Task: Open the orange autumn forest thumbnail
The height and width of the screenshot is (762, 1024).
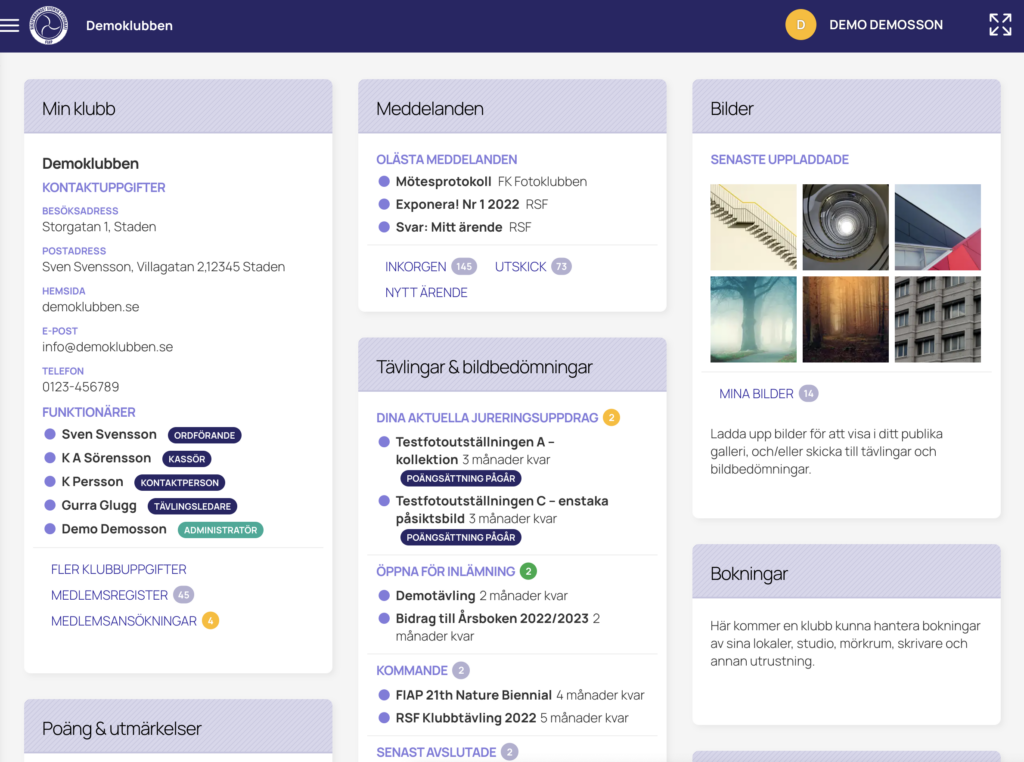Action: [x=846, y=319]
